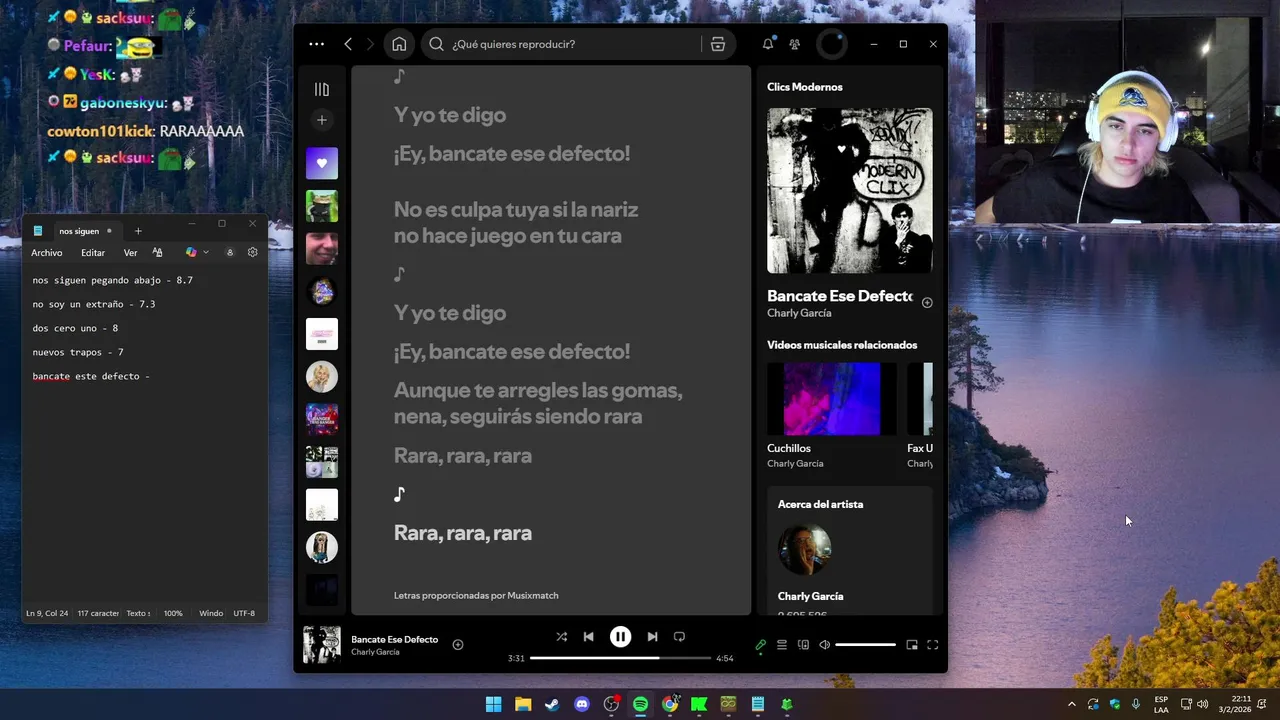The width and height of the screenshot is (1280, 720).
Task: Open the Archivo menu in Notepad
Action: 47,253
